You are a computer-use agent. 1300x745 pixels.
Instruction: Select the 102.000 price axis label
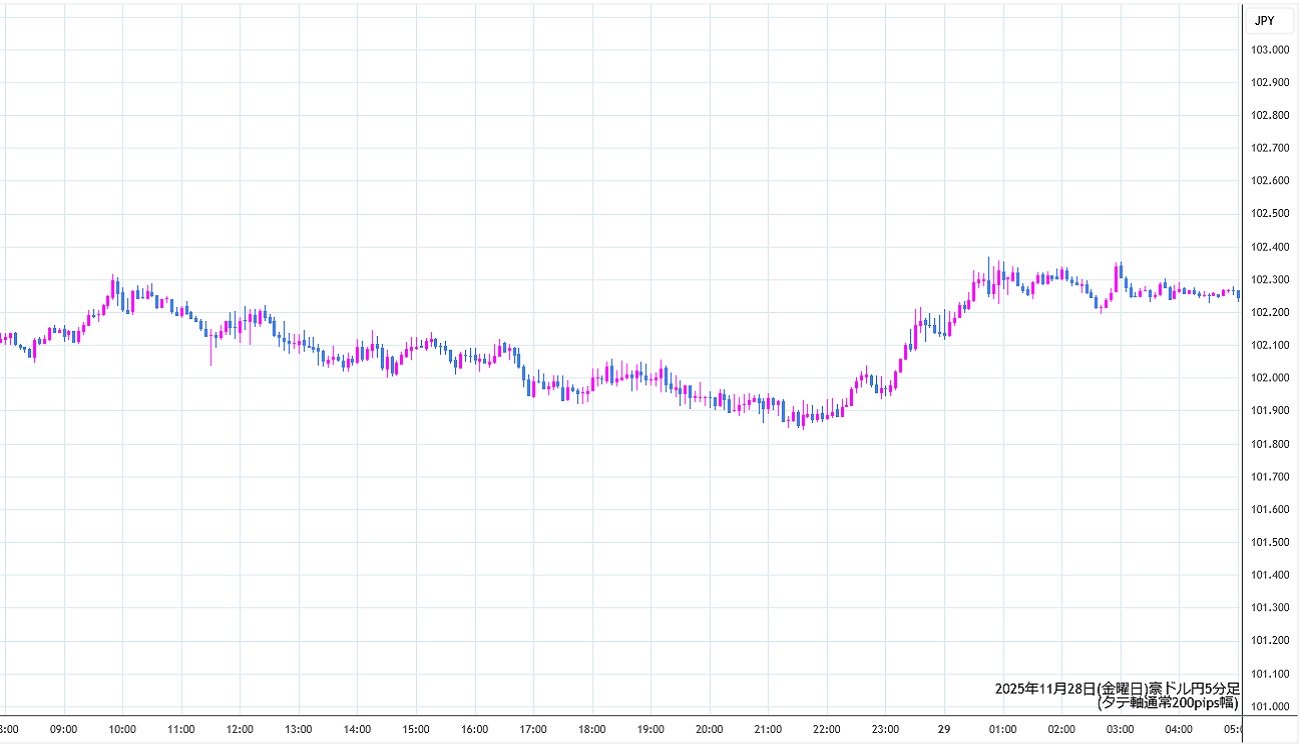click(1269, 378)
